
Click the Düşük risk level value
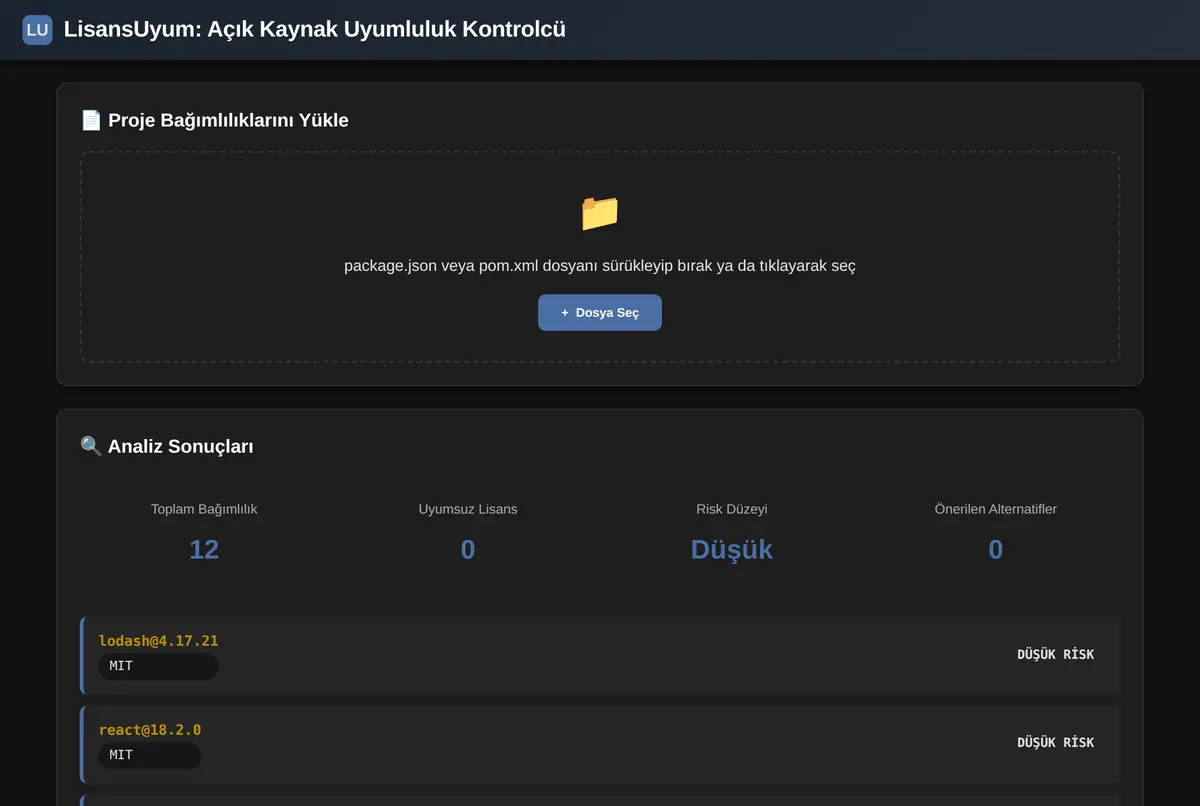pyautogui.click(x=732, y=549)
